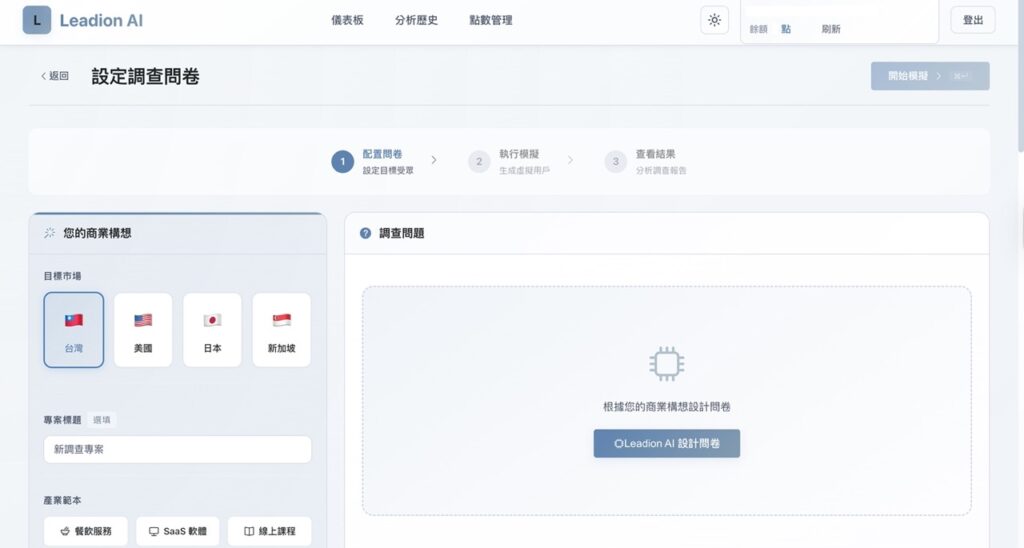Choose the 餐飲服務 industry template
Image resolution: width=1024 pixels, height=548 pixels.
pos(87,531)
